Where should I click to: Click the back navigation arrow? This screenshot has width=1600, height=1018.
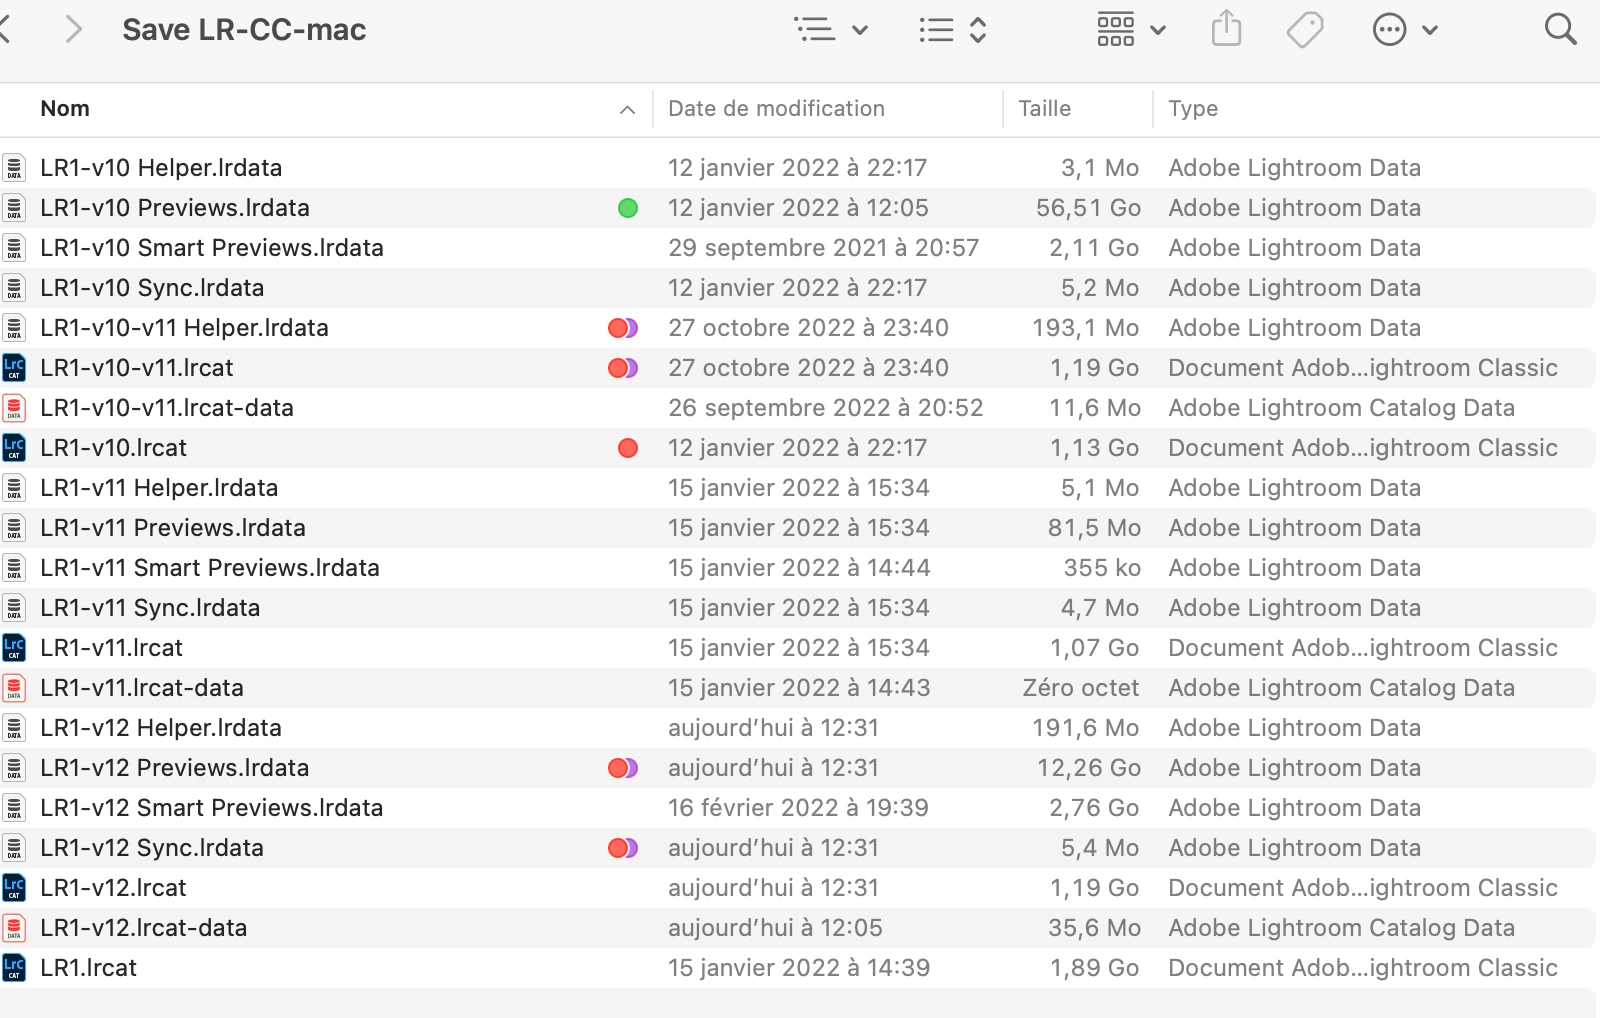pos(4,30)
